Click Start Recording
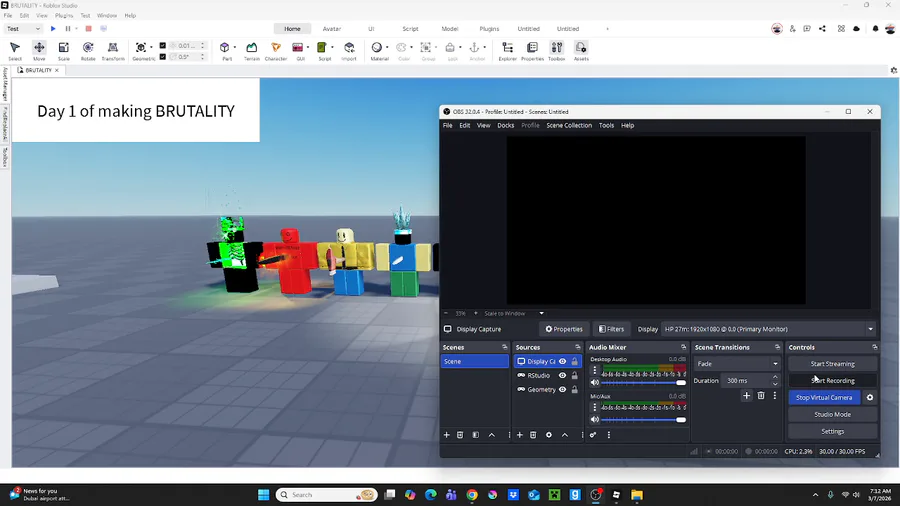The image size is (900, 506). click(832, 380)
